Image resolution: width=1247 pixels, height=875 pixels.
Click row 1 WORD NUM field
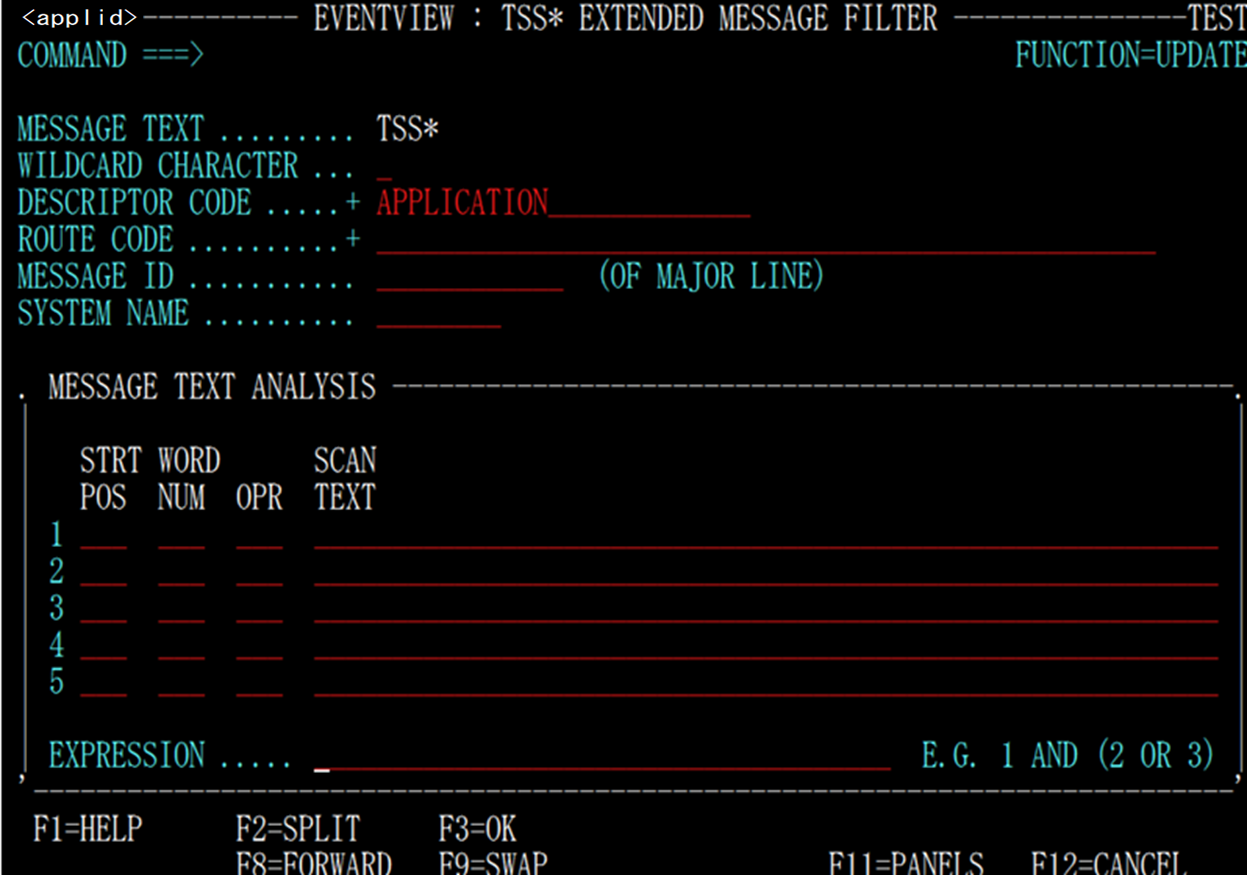(181, 535)
